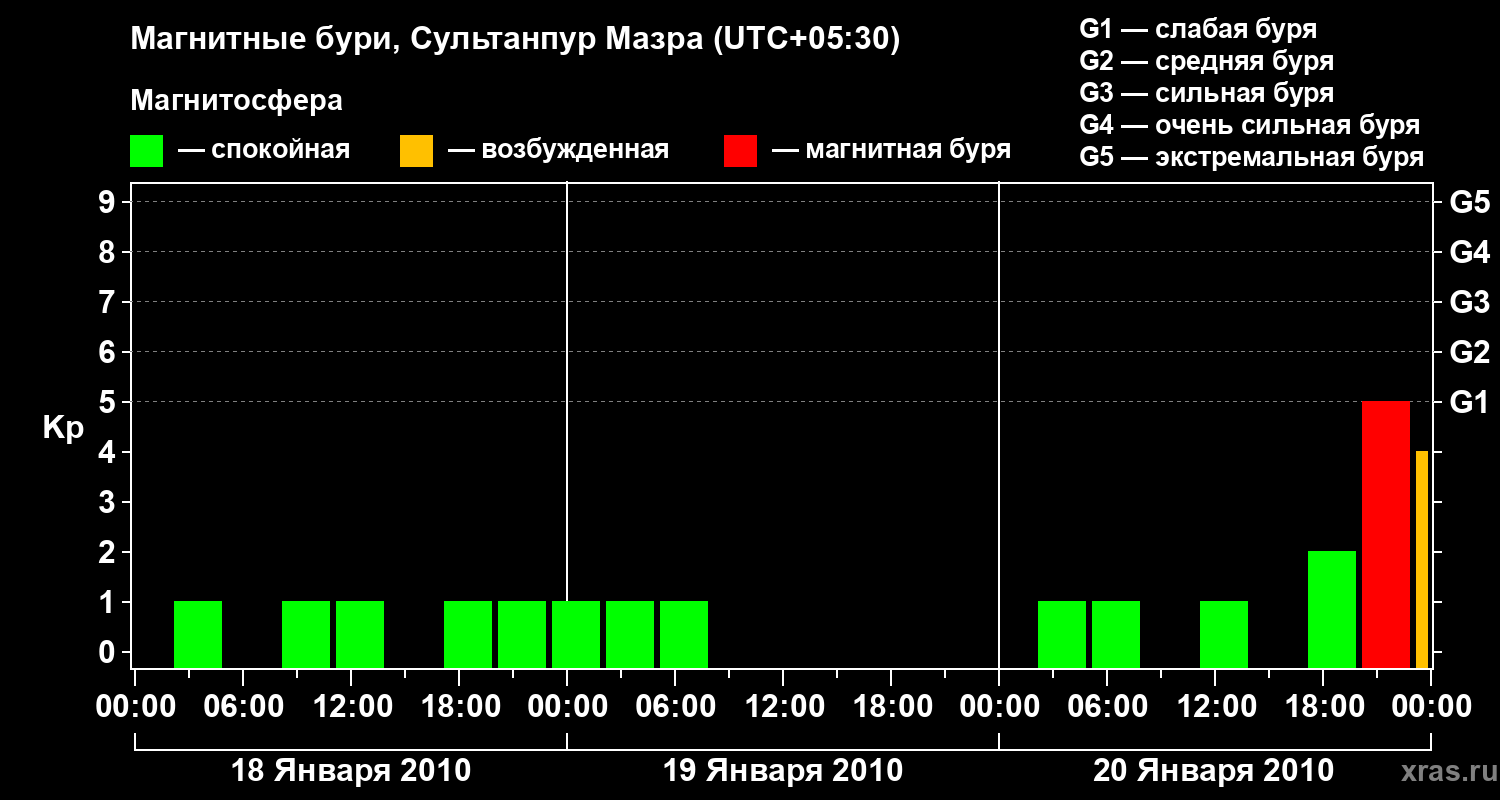Image resolution: width=1500 pixels, height=800 pixels.
Task: Click the Kp axis value "5"
Action: pyautogui.click(x=109, y=402)
